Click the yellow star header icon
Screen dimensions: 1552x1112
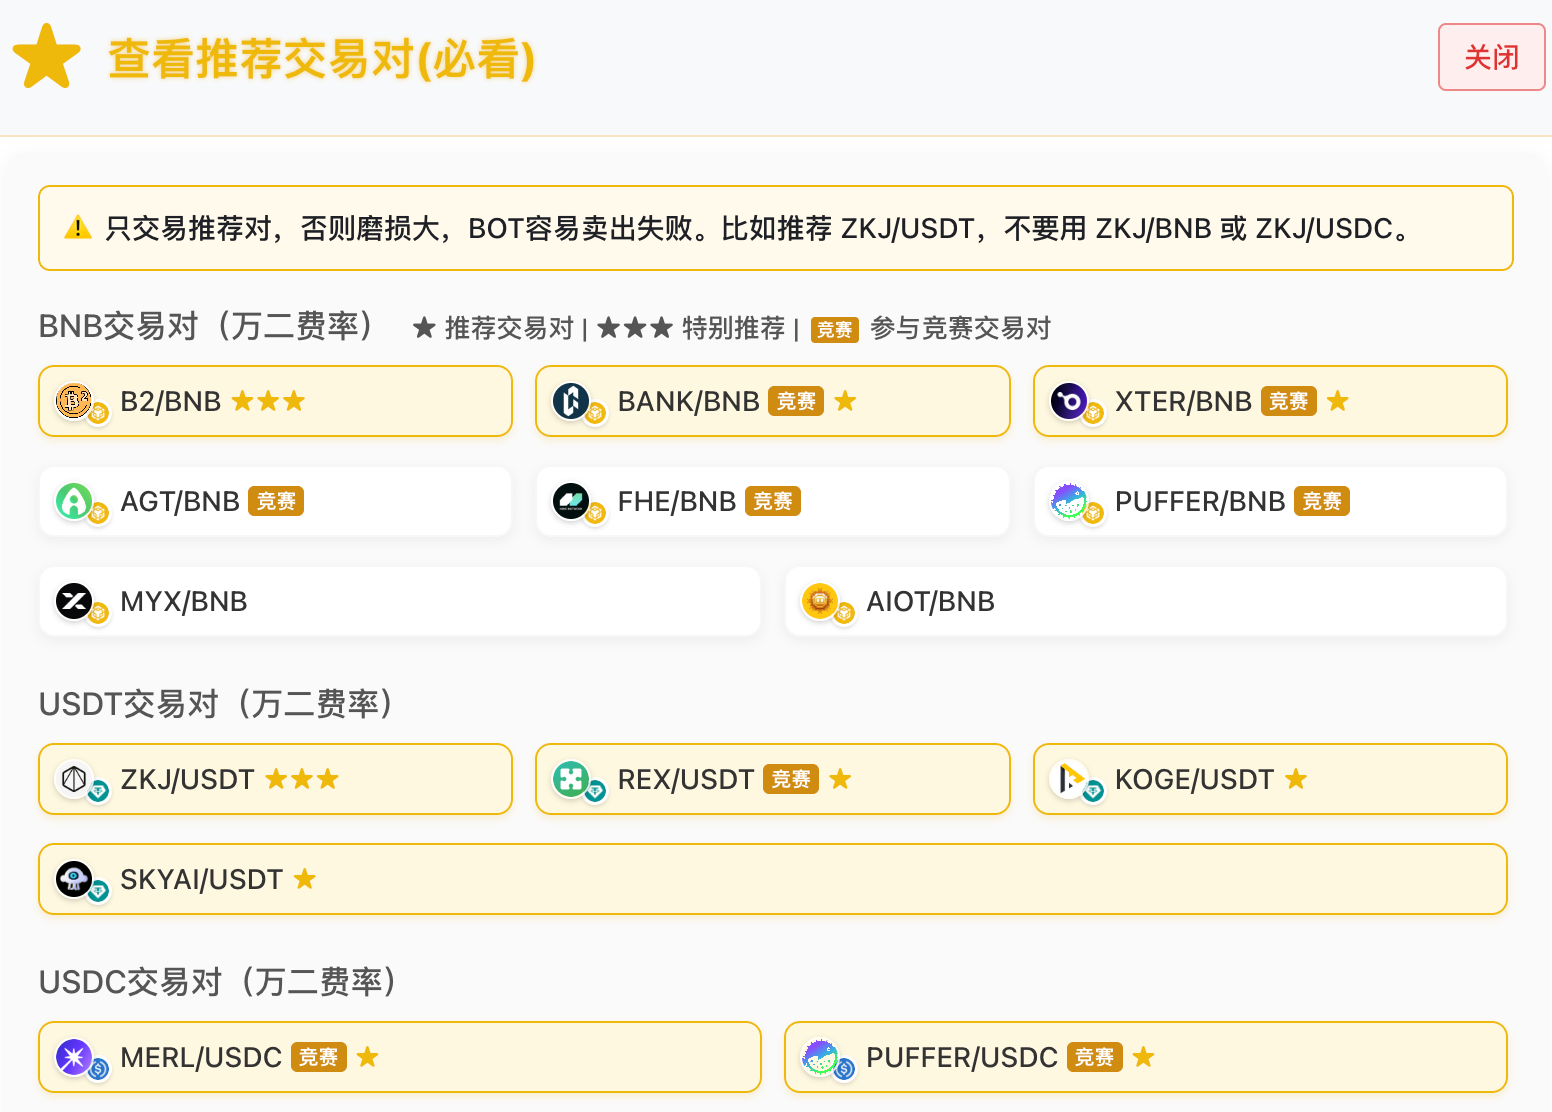tap(47, 58)
